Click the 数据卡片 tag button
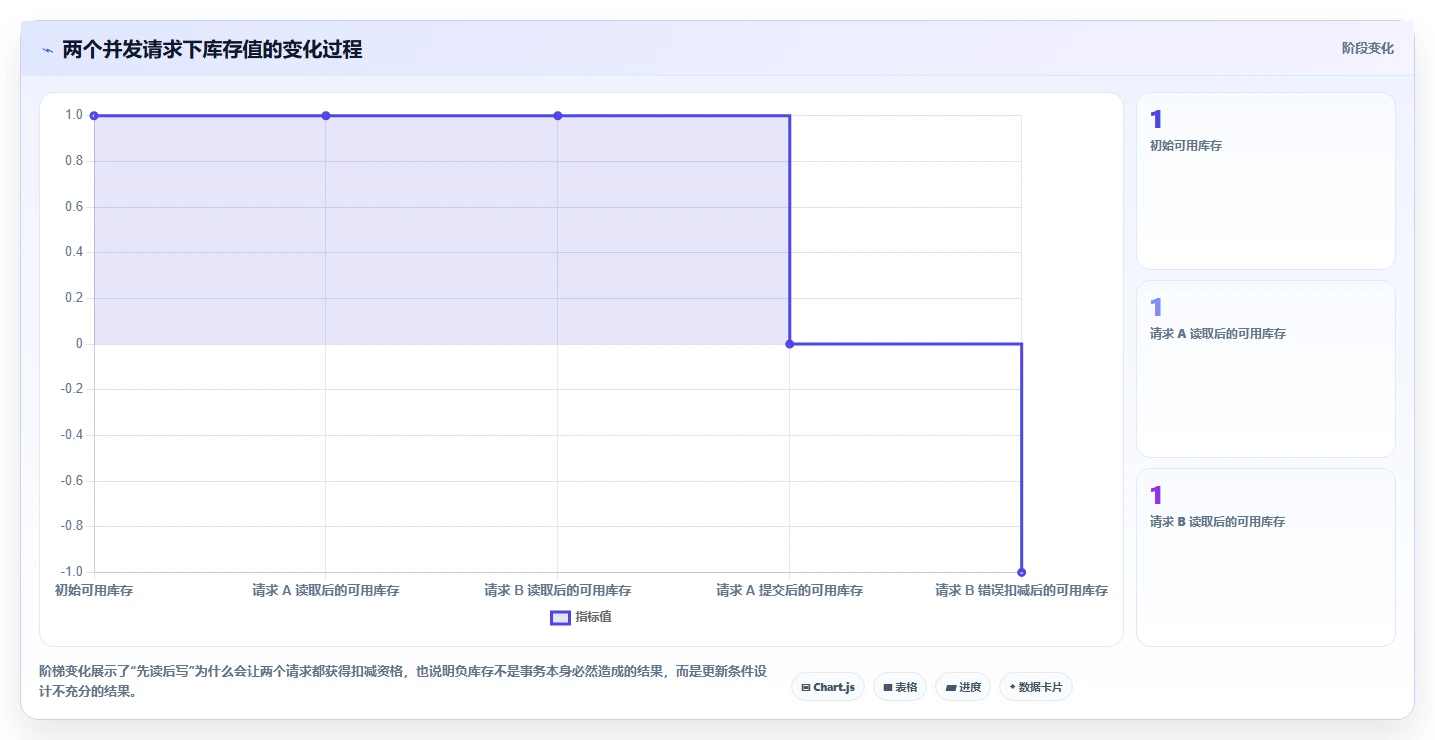 click(1035, 687)
